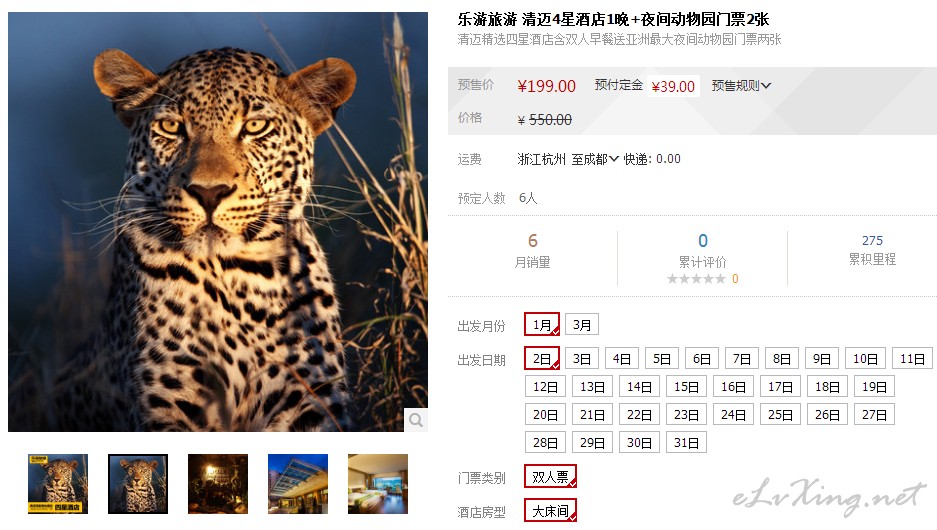The image size is (937, 530).
Task: View the hotel bedroom thumbnail
Action: pyautogui.click(x=378, y=484)
